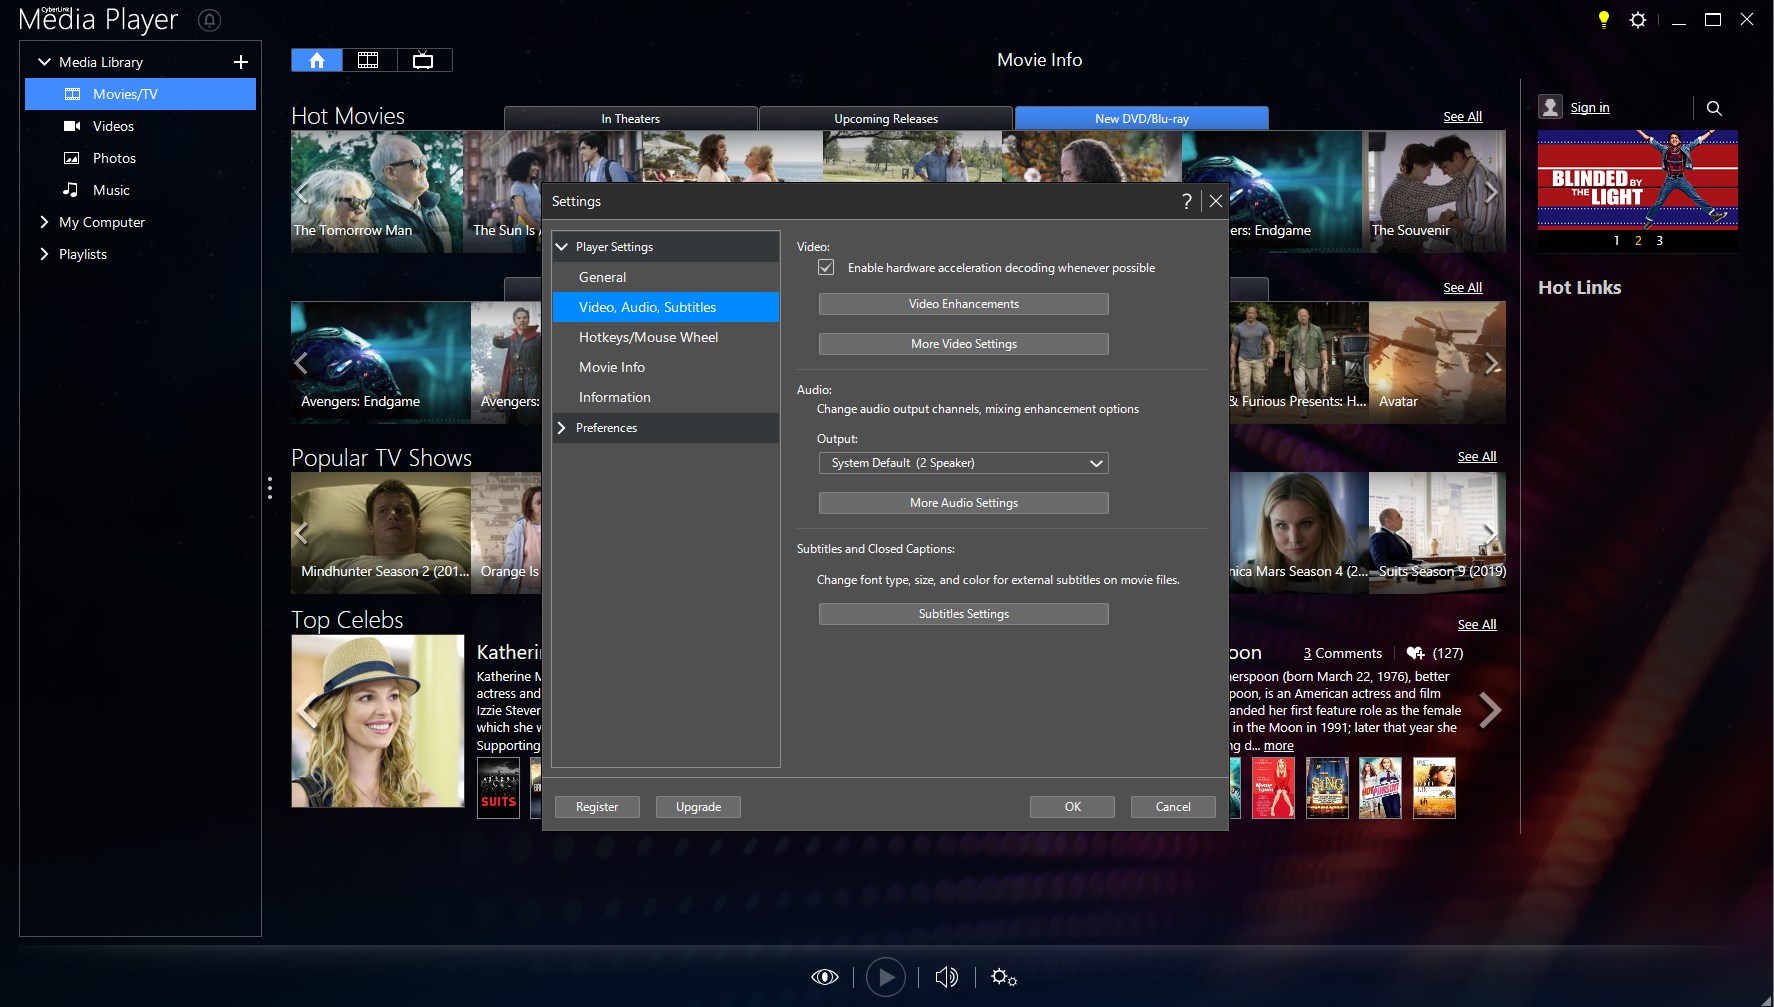Open Settings dialog help question mark
Viewport: 1774px width, 1007px height.
point(1187,201)
